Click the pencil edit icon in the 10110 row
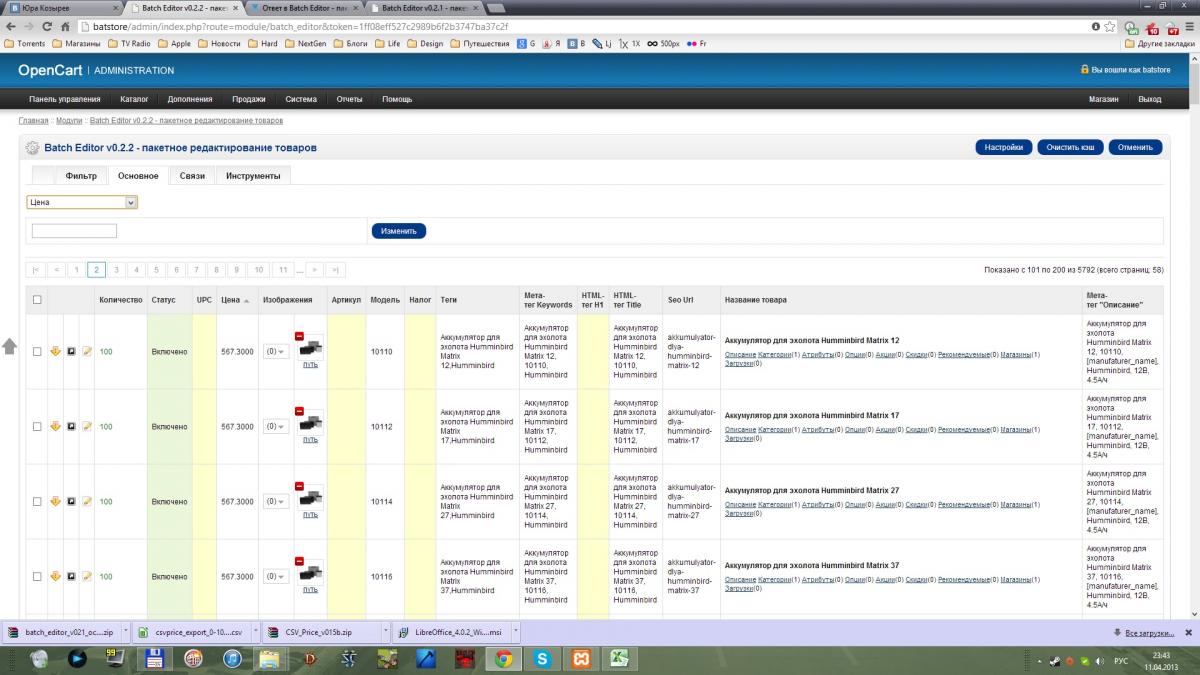The height and width of the screenshot is (675, 1200). click(x=87, y=352)
